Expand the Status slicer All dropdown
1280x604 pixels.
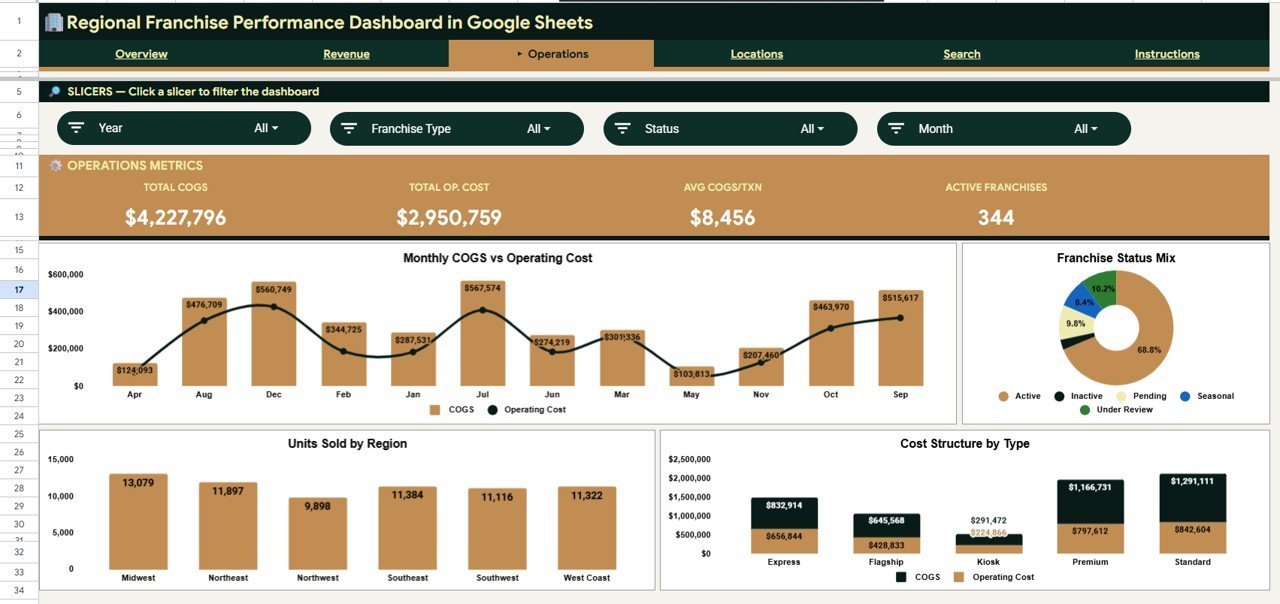(x=813, y=128)
